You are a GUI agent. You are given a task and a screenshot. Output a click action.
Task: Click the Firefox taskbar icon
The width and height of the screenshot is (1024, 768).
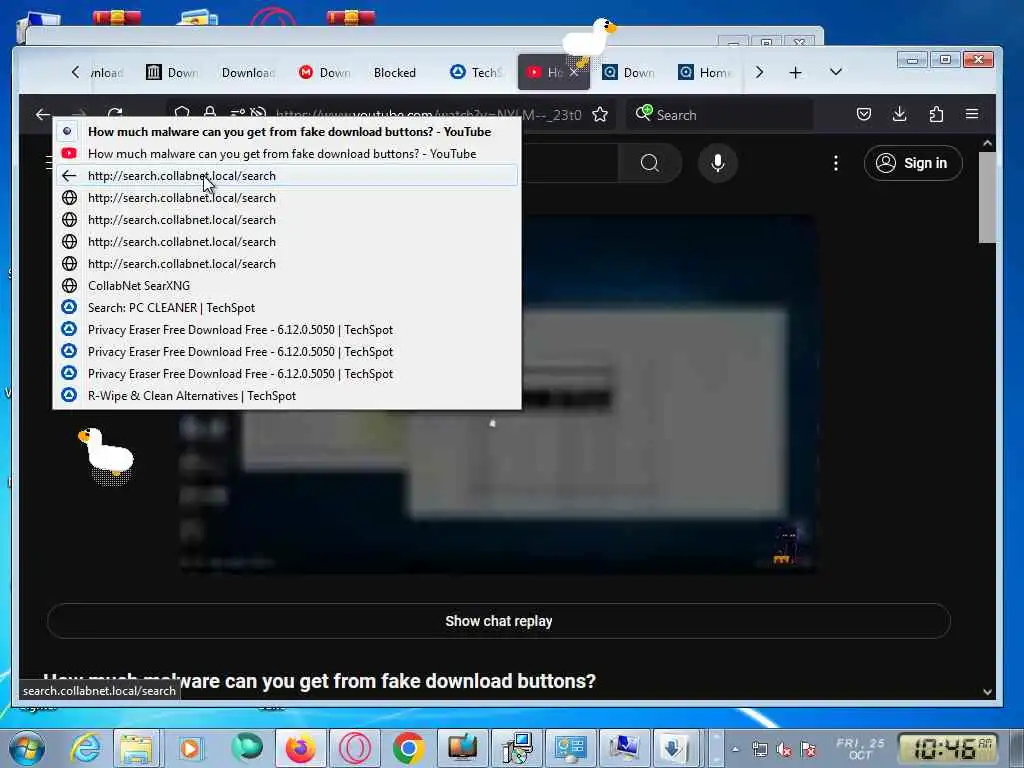coord(300,748)
